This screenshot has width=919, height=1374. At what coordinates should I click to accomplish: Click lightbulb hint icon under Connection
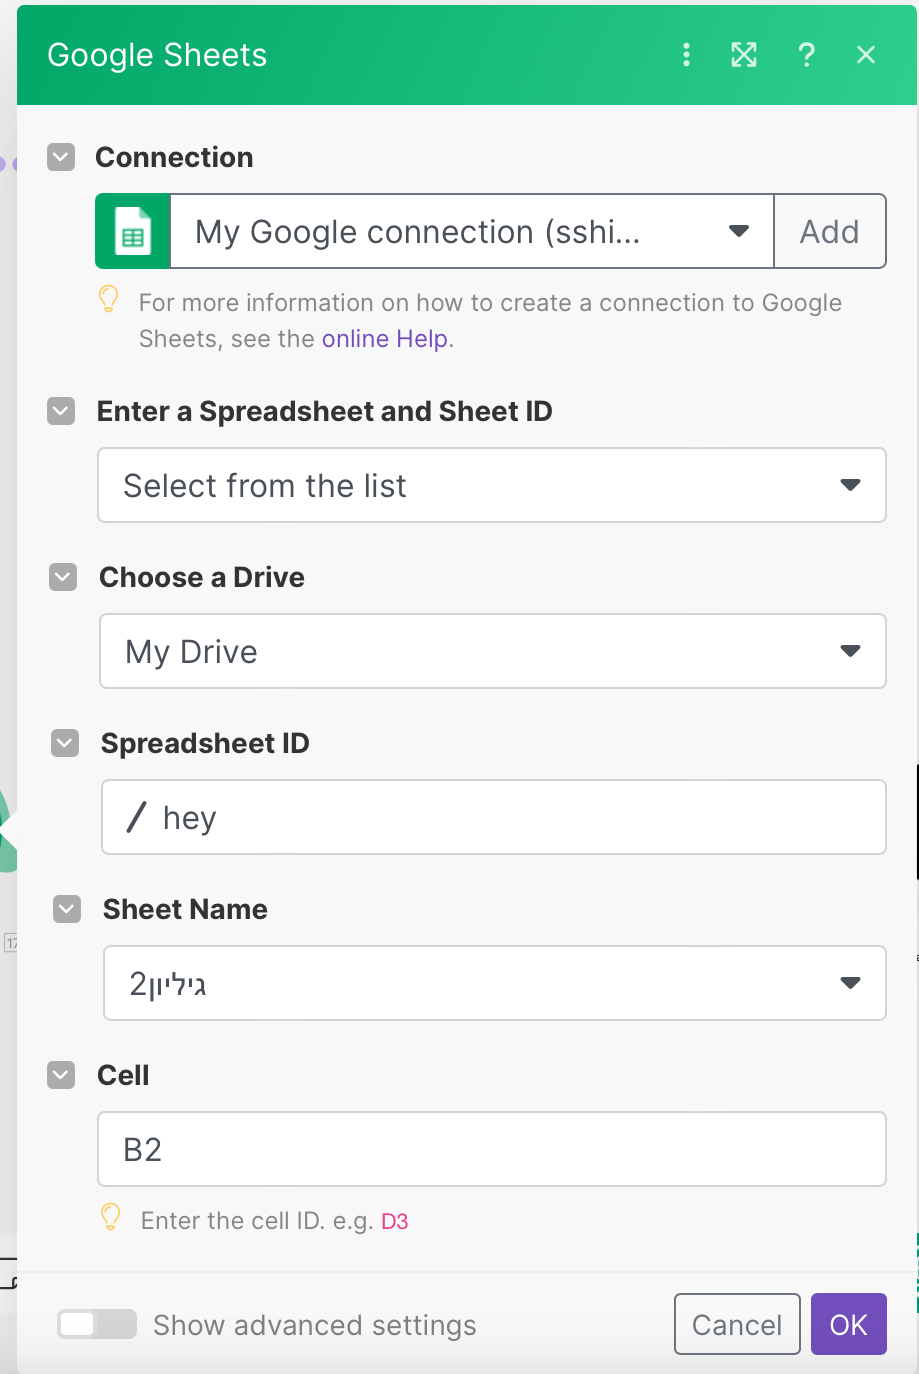pyautogui.click(x=109, y=299)
